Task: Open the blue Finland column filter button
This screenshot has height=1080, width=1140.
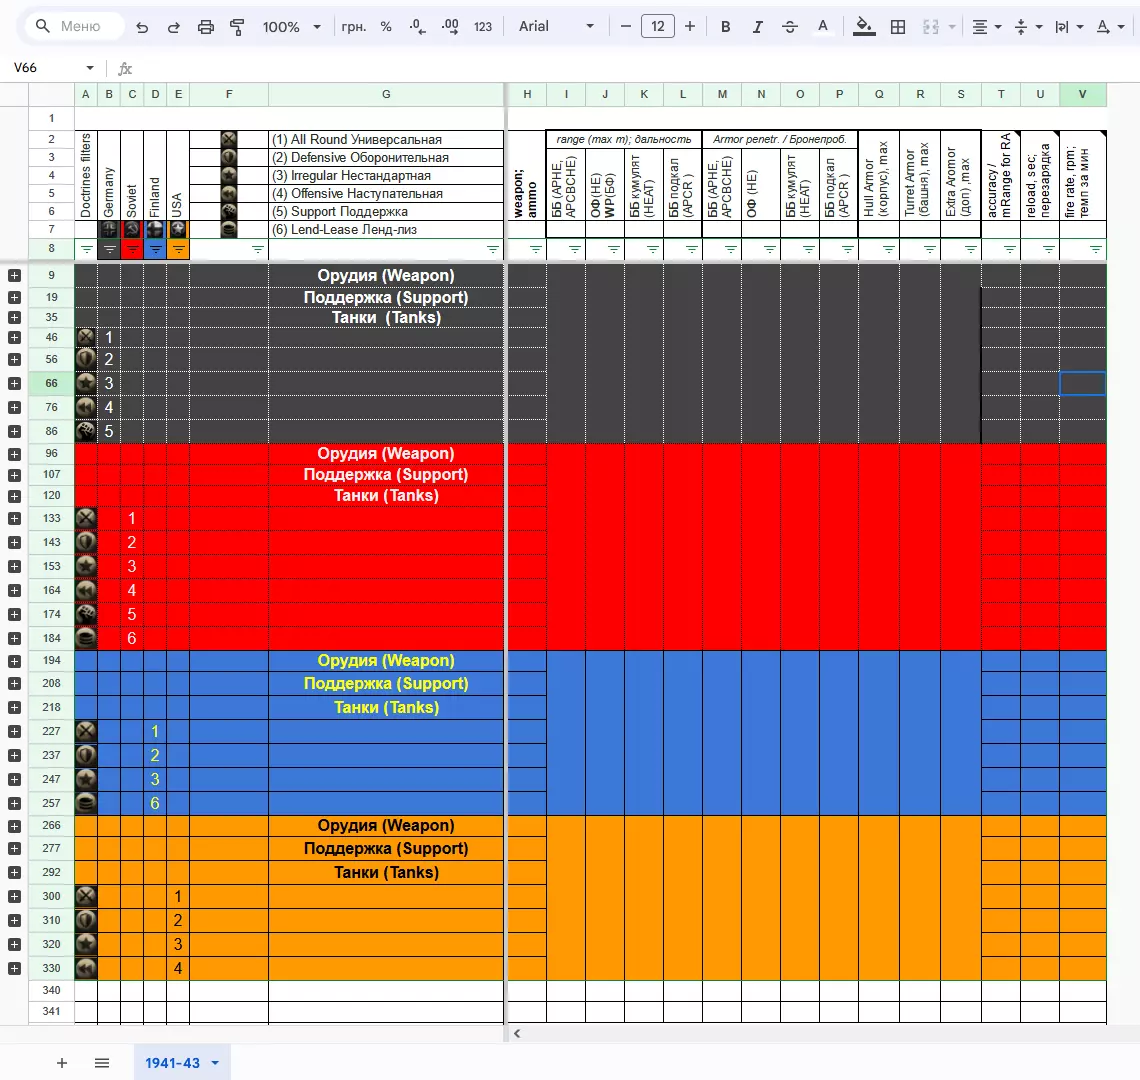Action: coord(156,249)
